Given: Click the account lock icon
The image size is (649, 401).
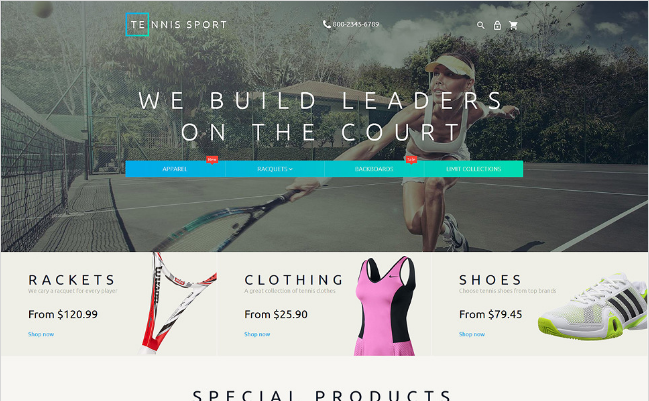Looking at the screenshot, I should [x=497, y=25].
